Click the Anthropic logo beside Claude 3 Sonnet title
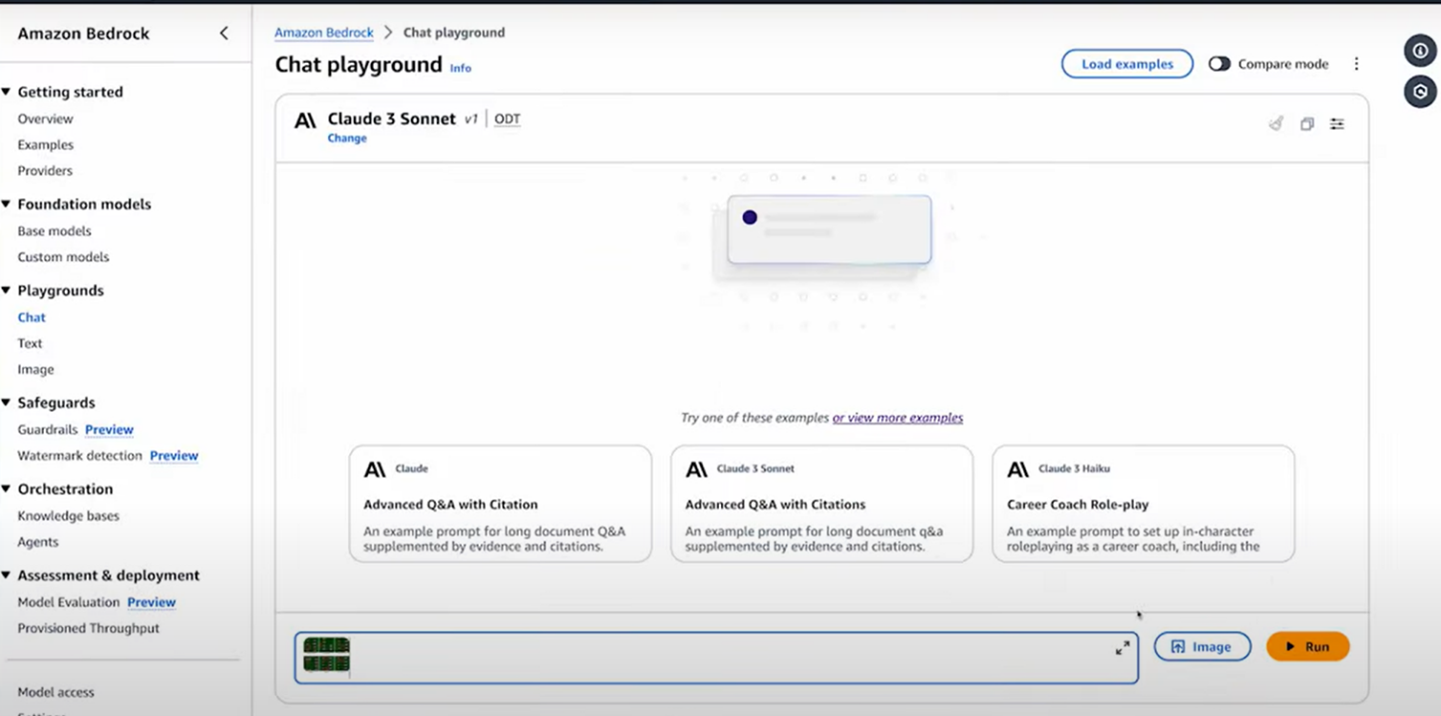Screen dimensions: 1441x716 (305, 120)
